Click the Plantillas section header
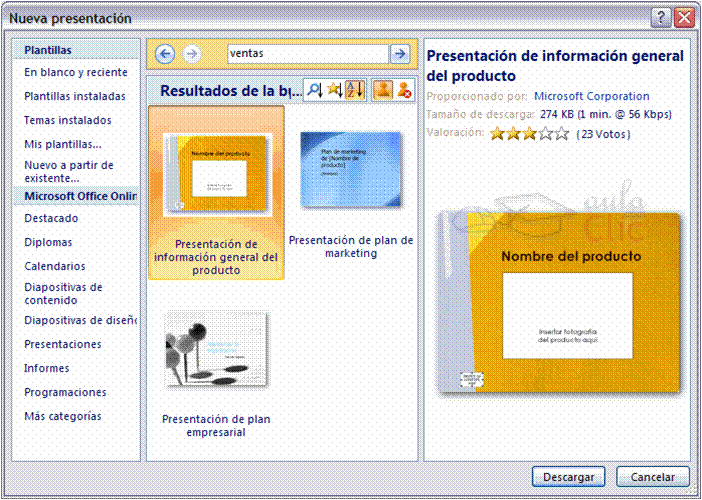 (x=76, y=50)
